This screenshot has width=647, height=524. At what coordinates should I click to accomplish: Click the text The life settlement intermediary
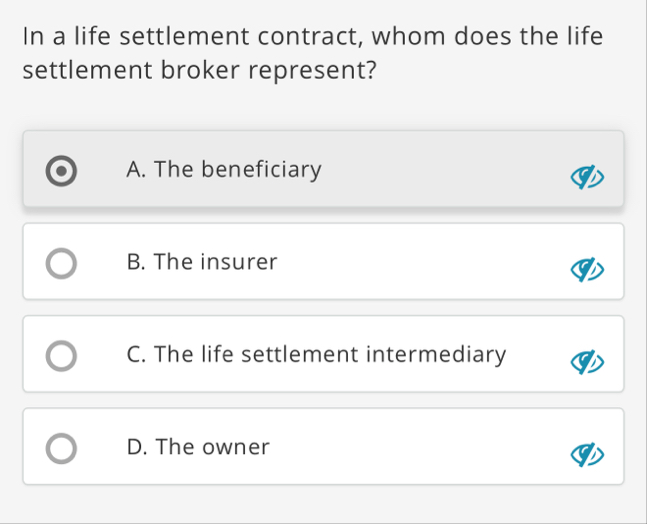(x=330, y=354)
